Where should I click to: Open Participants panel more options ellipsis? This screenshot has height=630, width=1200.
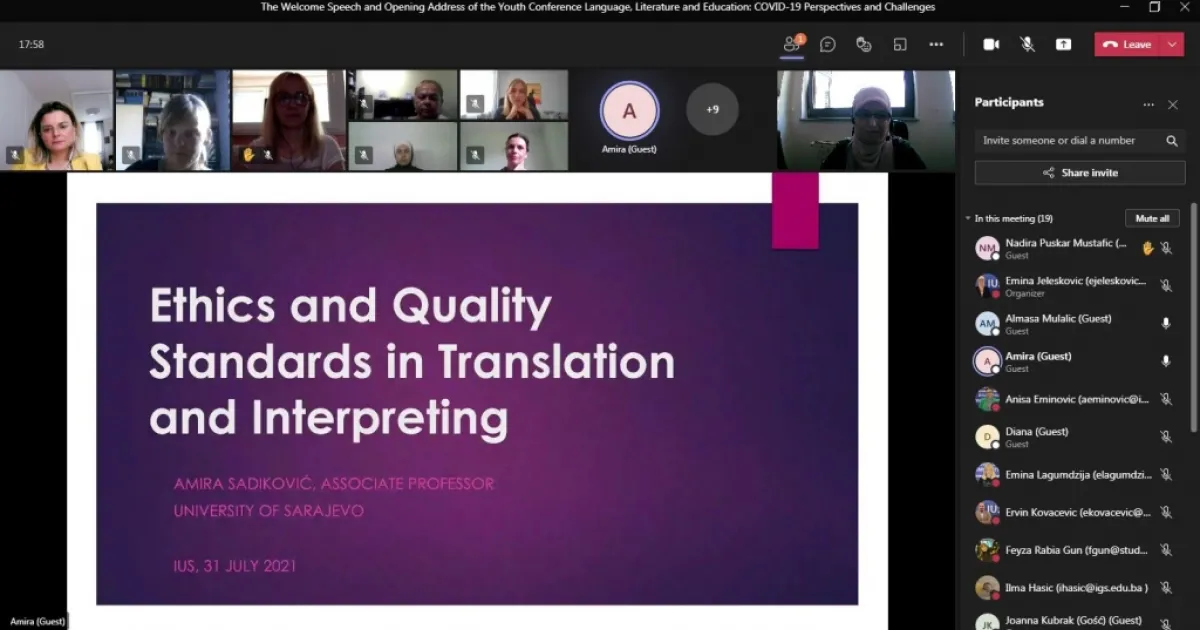click(1149, 104)
